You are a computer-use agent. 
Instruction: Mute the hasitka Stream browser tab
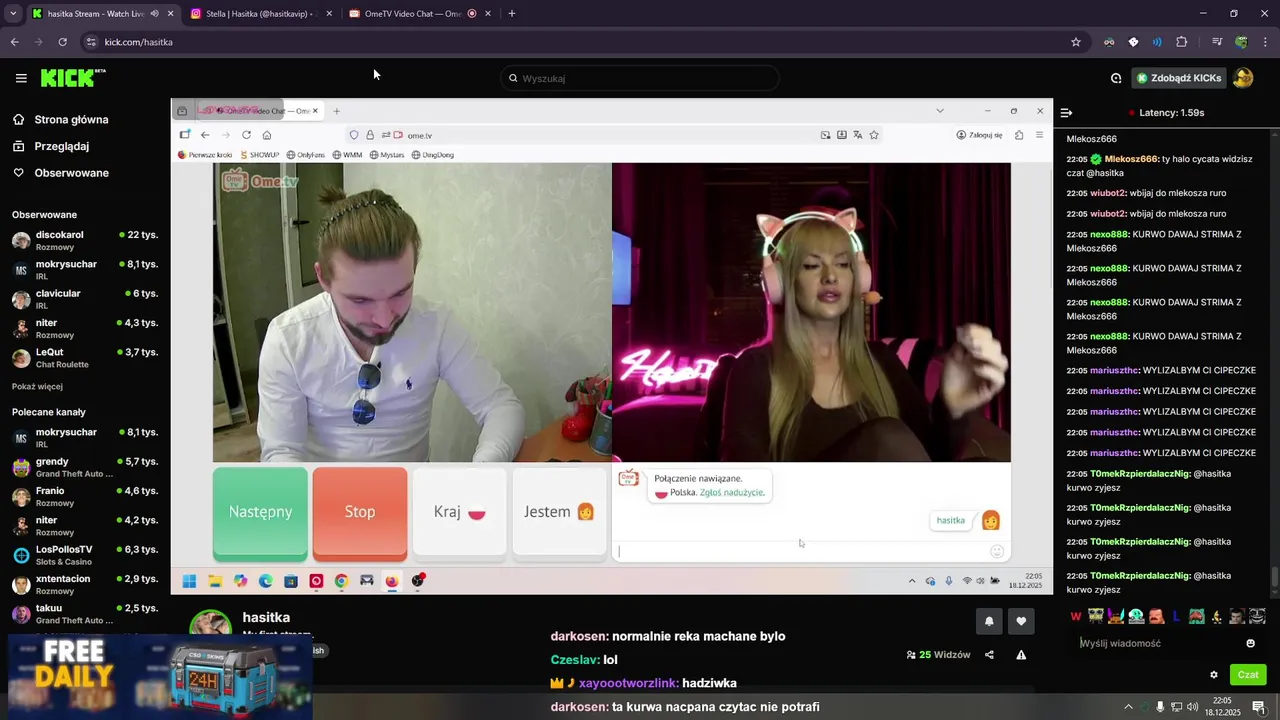pyautogui.click(x=154, y=14)
